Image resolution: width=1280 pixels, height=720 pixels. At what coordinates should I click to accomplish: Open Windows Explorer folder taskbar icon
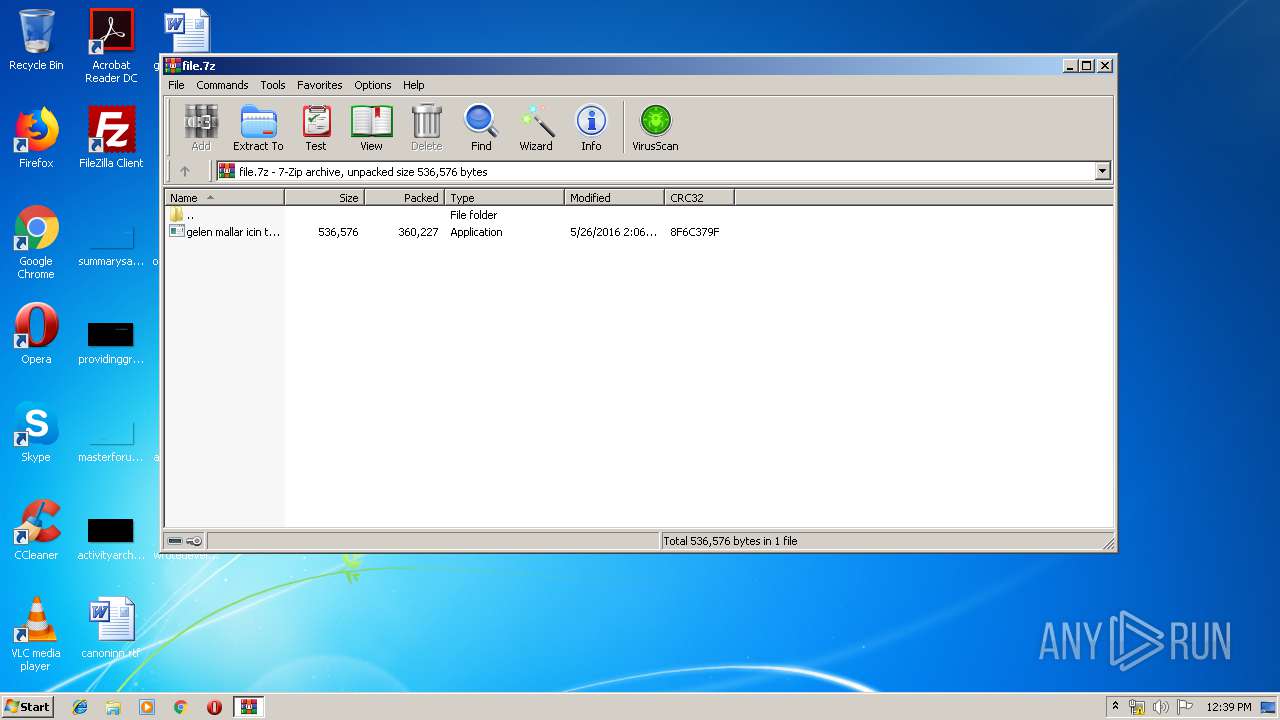[113, 707]
